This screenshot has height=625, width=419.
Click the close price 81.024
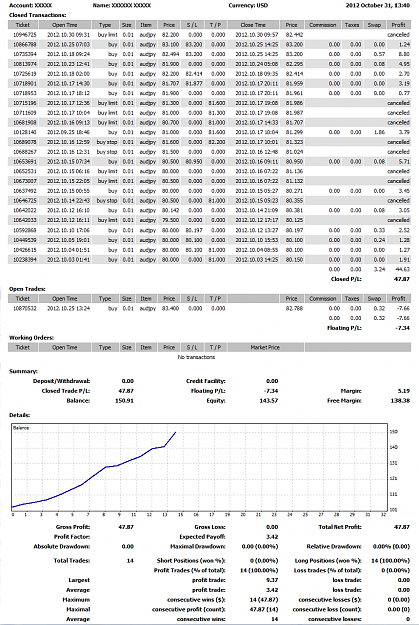(294, 152)
